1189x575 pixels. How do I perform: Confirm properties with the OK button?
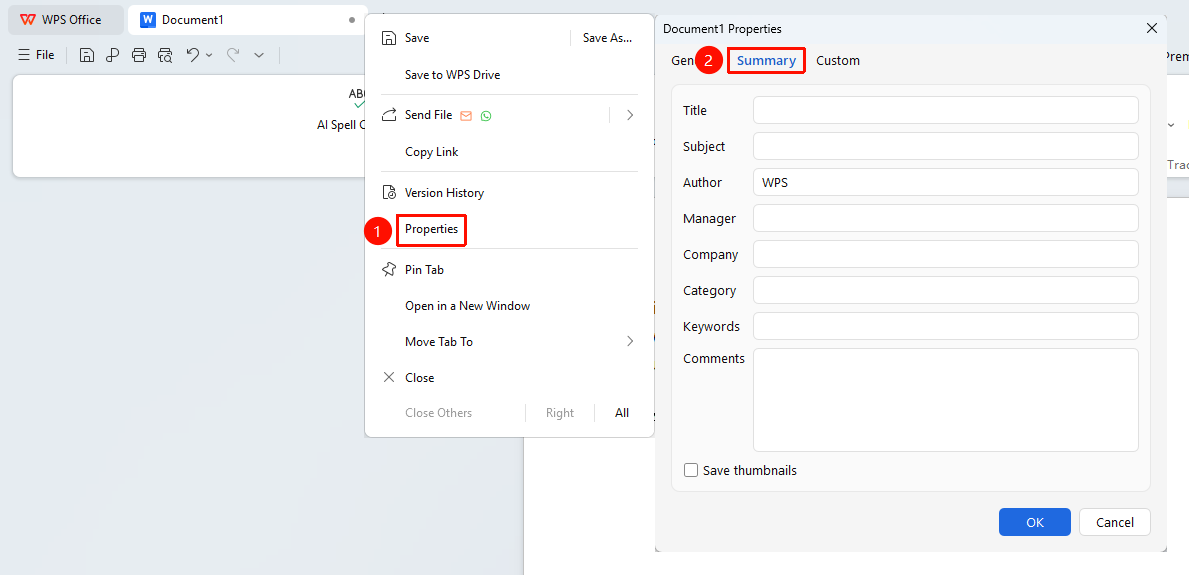pos(1034,522)
